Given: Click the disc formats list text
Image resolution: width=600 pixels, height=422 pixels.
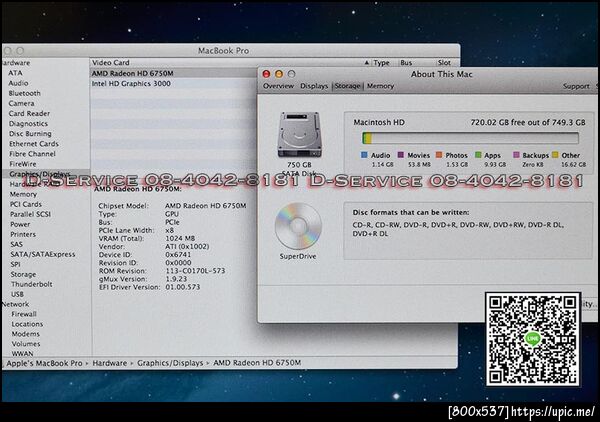Looking at the screenshot, I should coord(458,229).
